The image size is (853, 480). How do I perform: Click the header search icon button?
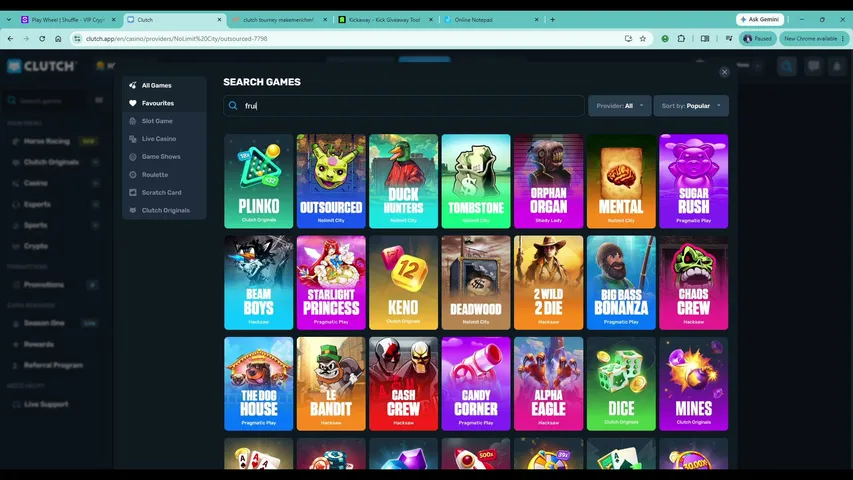pos(787,66)
